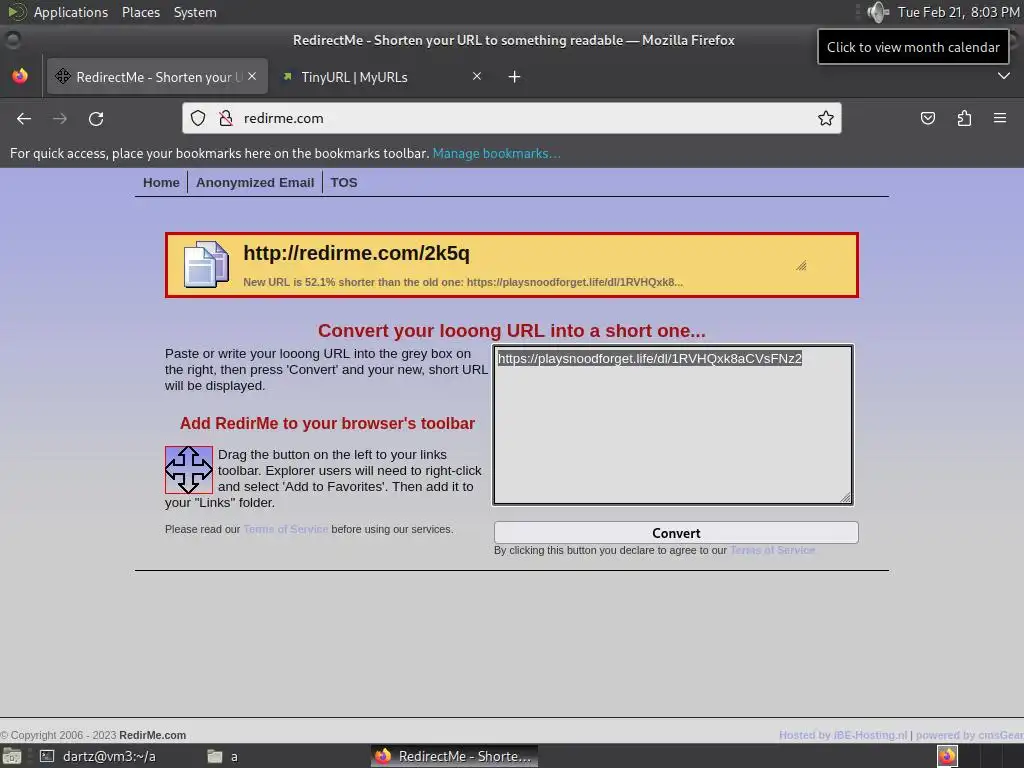Screen dimensions: 1024x768
Task: Click the show desktop icon in taskbar
Action: pyautogui.click(x=12, y=756)
